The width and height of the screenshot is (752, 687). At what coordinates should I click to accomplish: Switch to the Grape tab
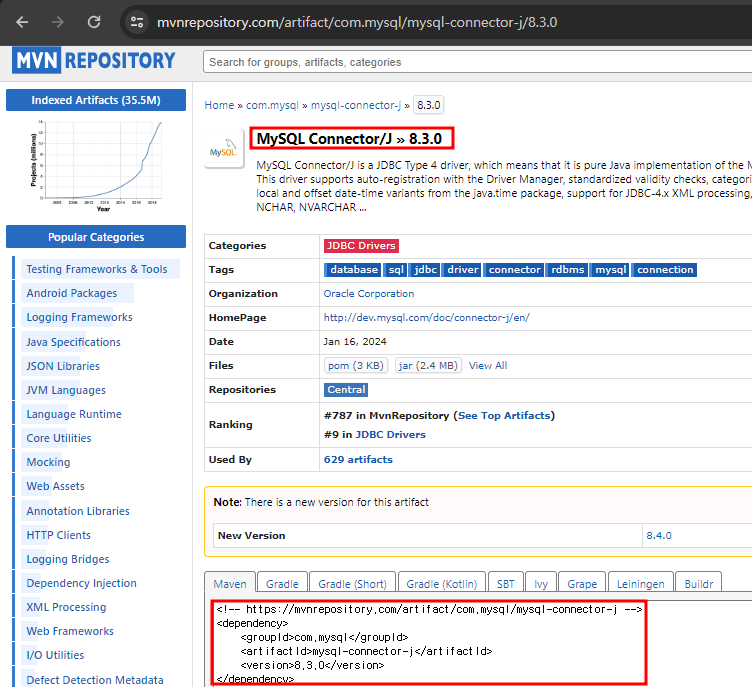coord(582,584)
